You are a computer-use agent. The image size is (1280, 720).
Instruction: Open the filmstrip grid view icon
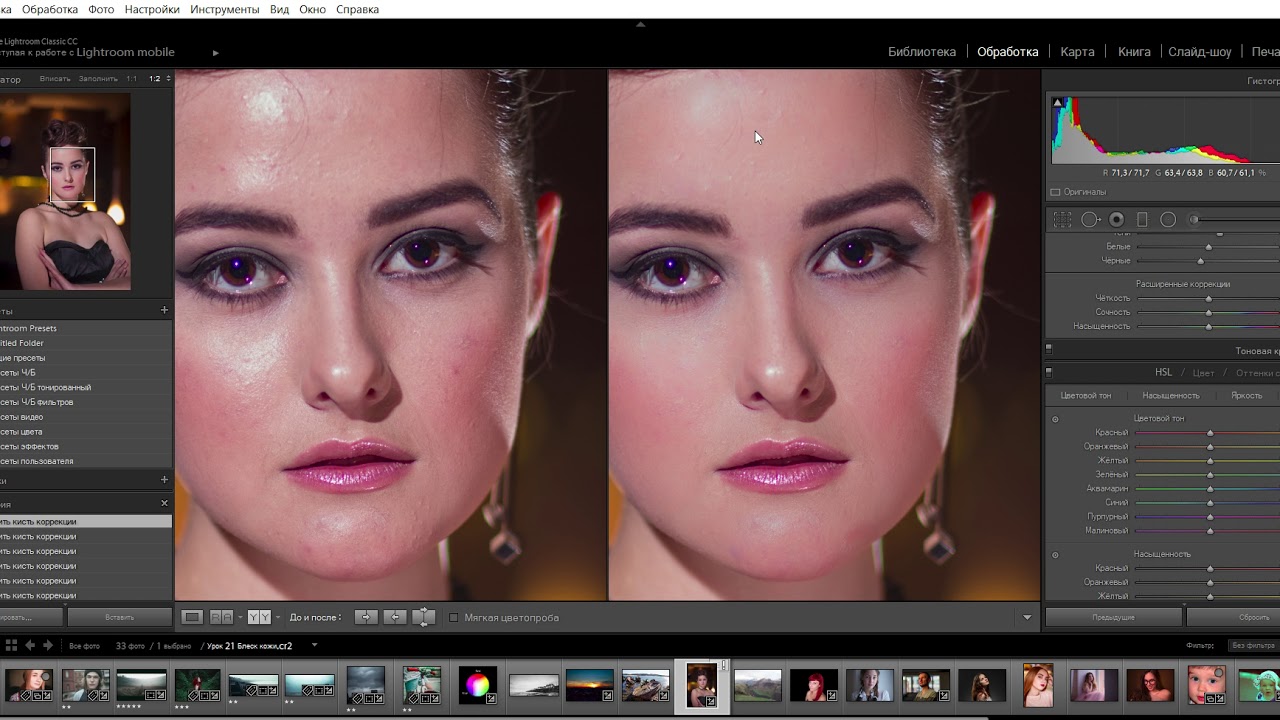click(11, 645)
